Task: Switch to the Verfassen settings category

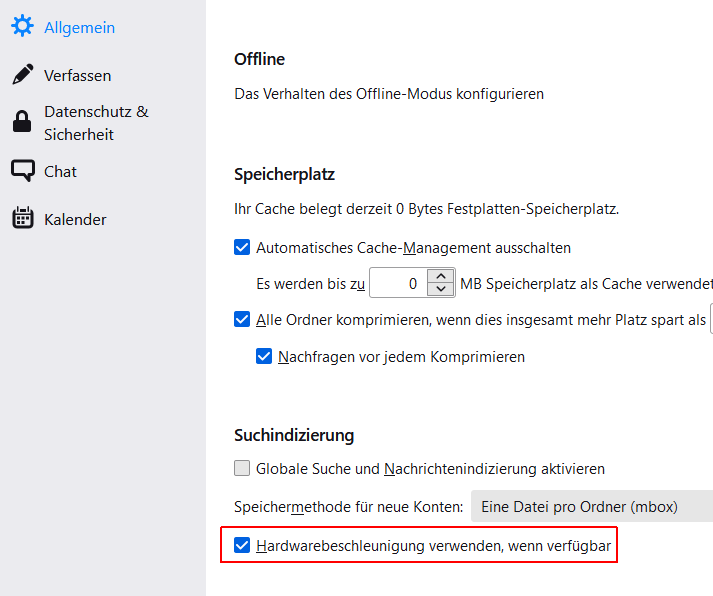Action: pyautogui.click(x=77, y=75)
